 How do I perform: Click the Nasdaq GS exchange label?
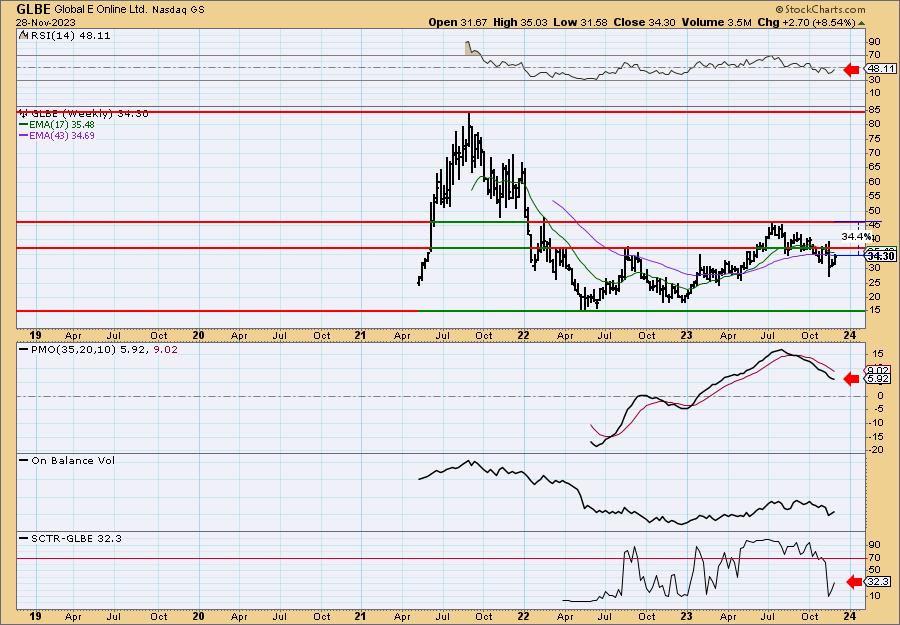click(x=179, y=10)
